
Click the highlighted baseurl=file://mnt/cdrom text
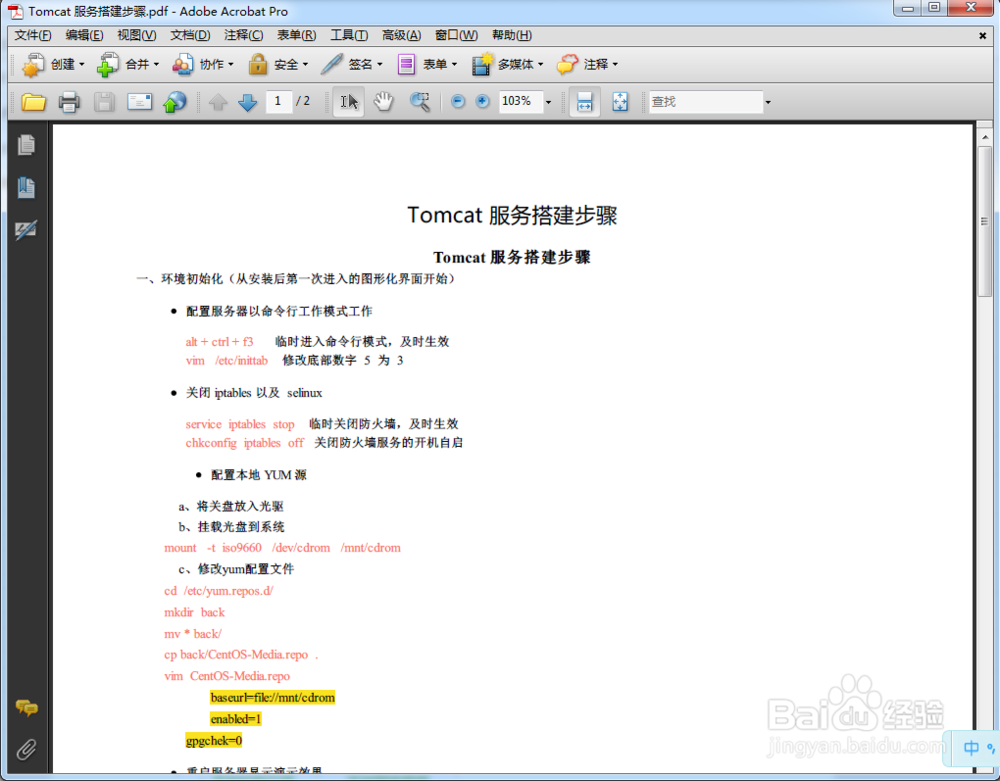[x=272, y=697]
